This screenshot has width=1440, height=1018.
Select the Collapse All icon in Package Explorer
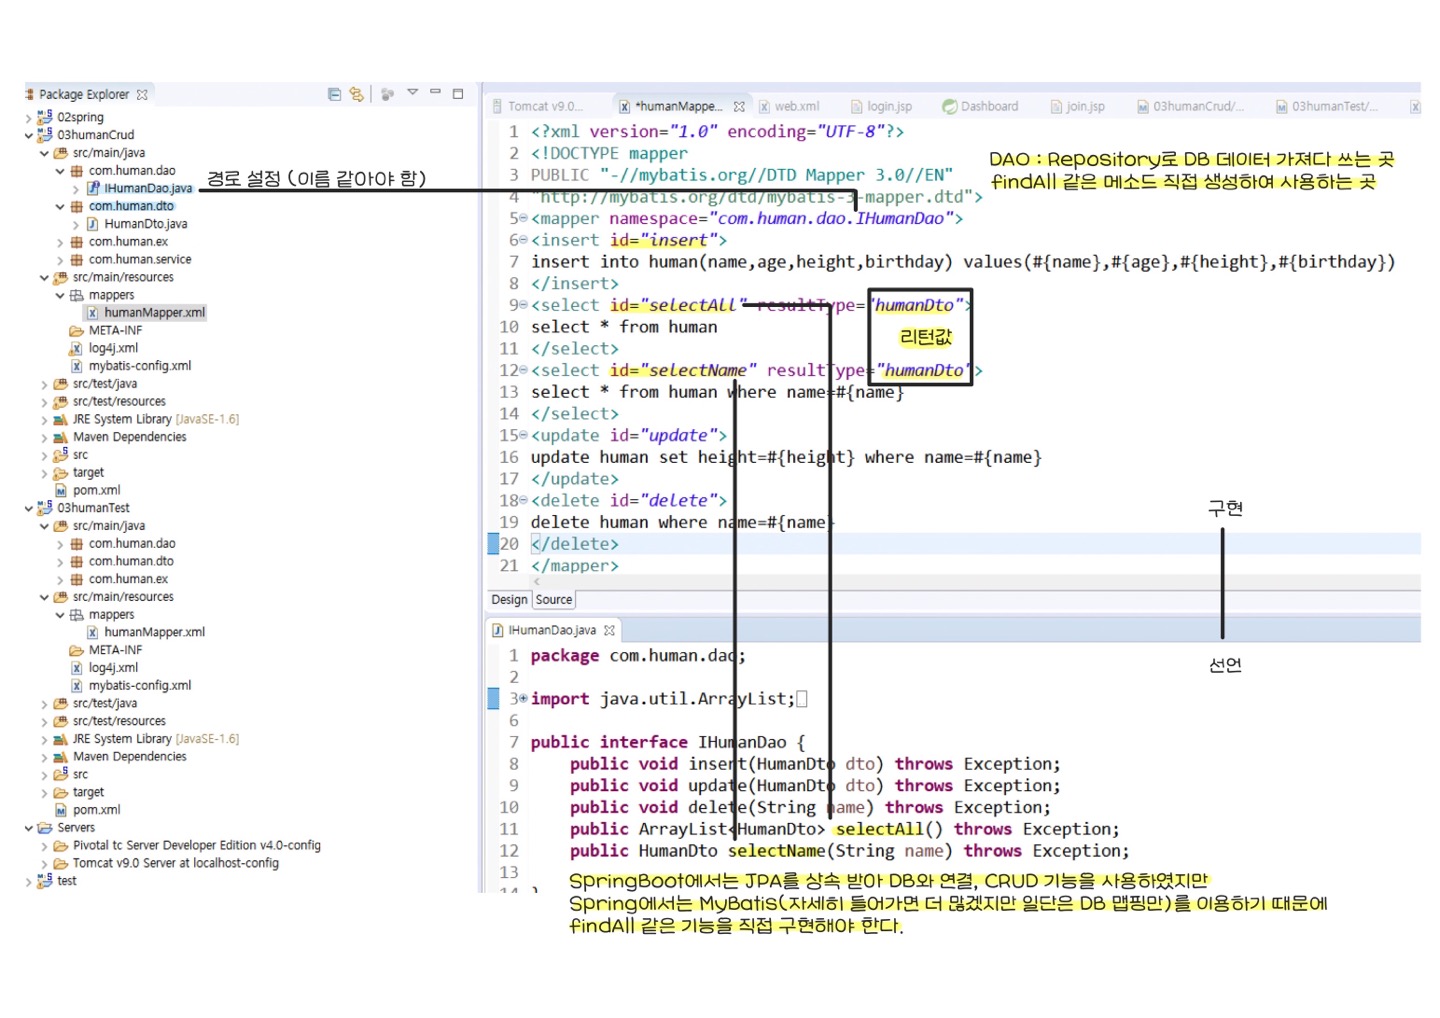pos(335,94)
